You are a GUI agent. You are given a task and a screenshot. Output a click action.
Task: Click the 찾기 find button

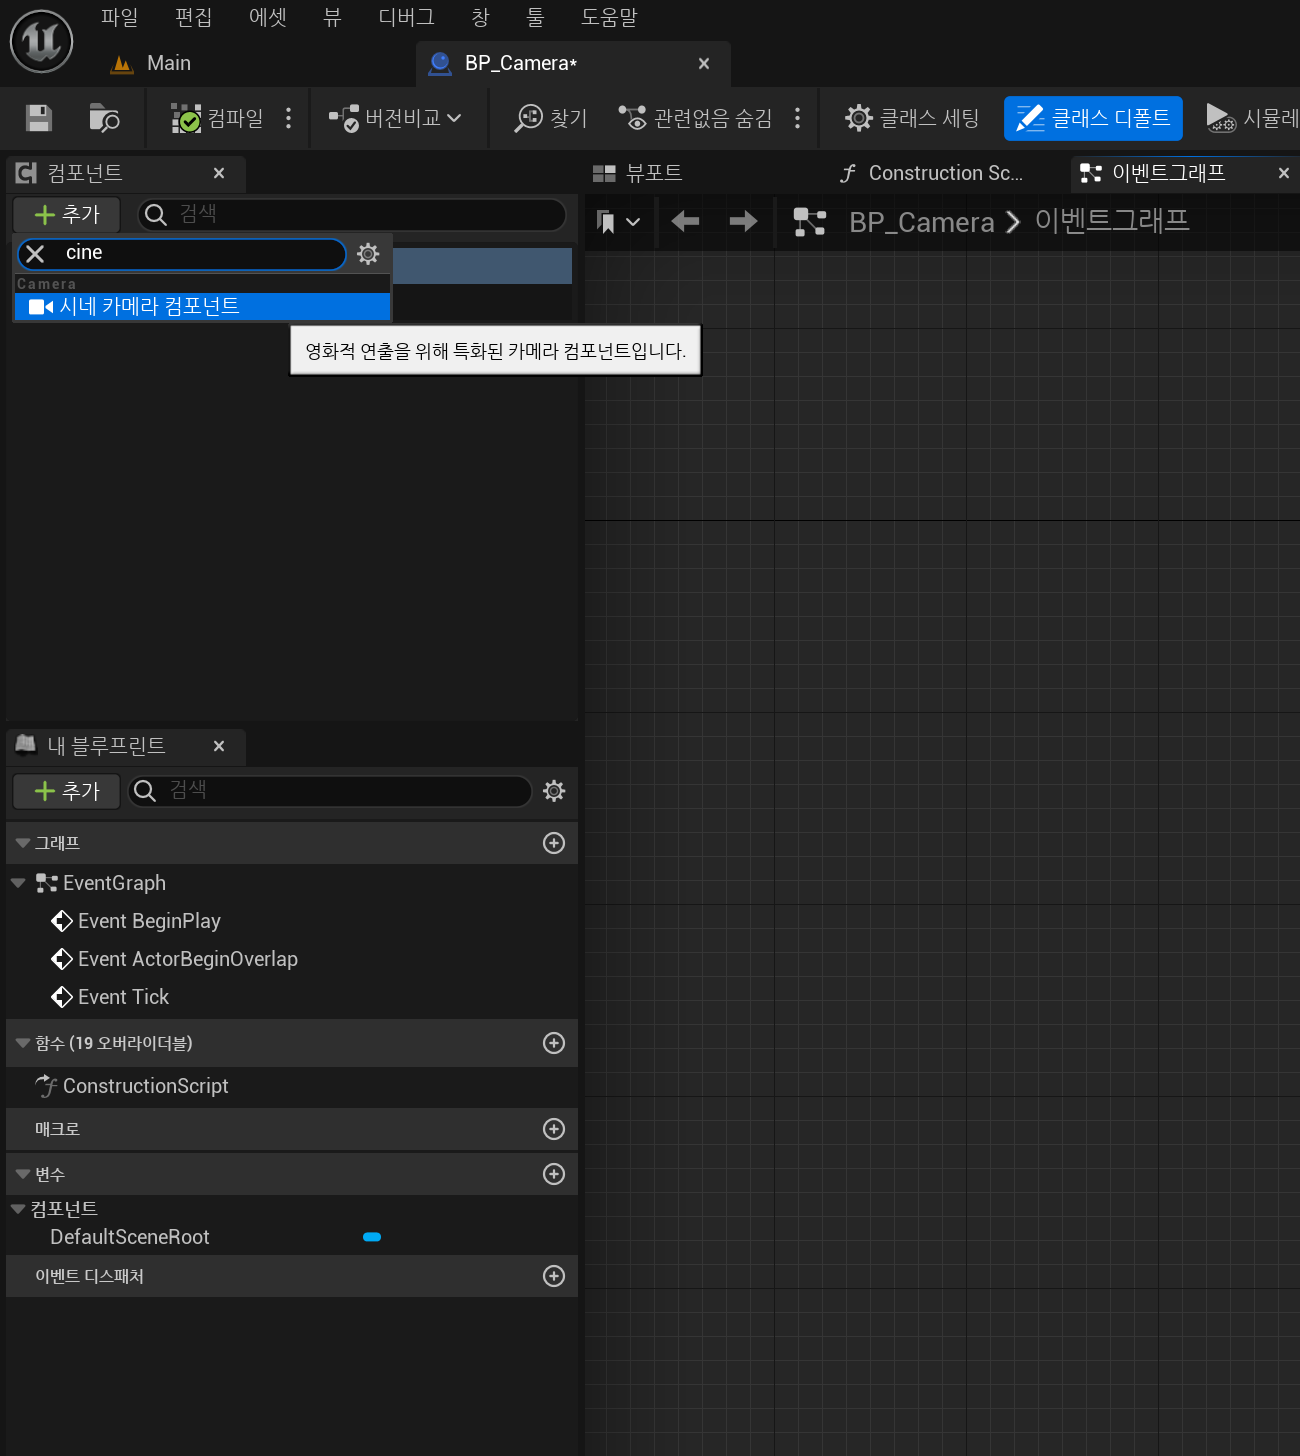551,118
